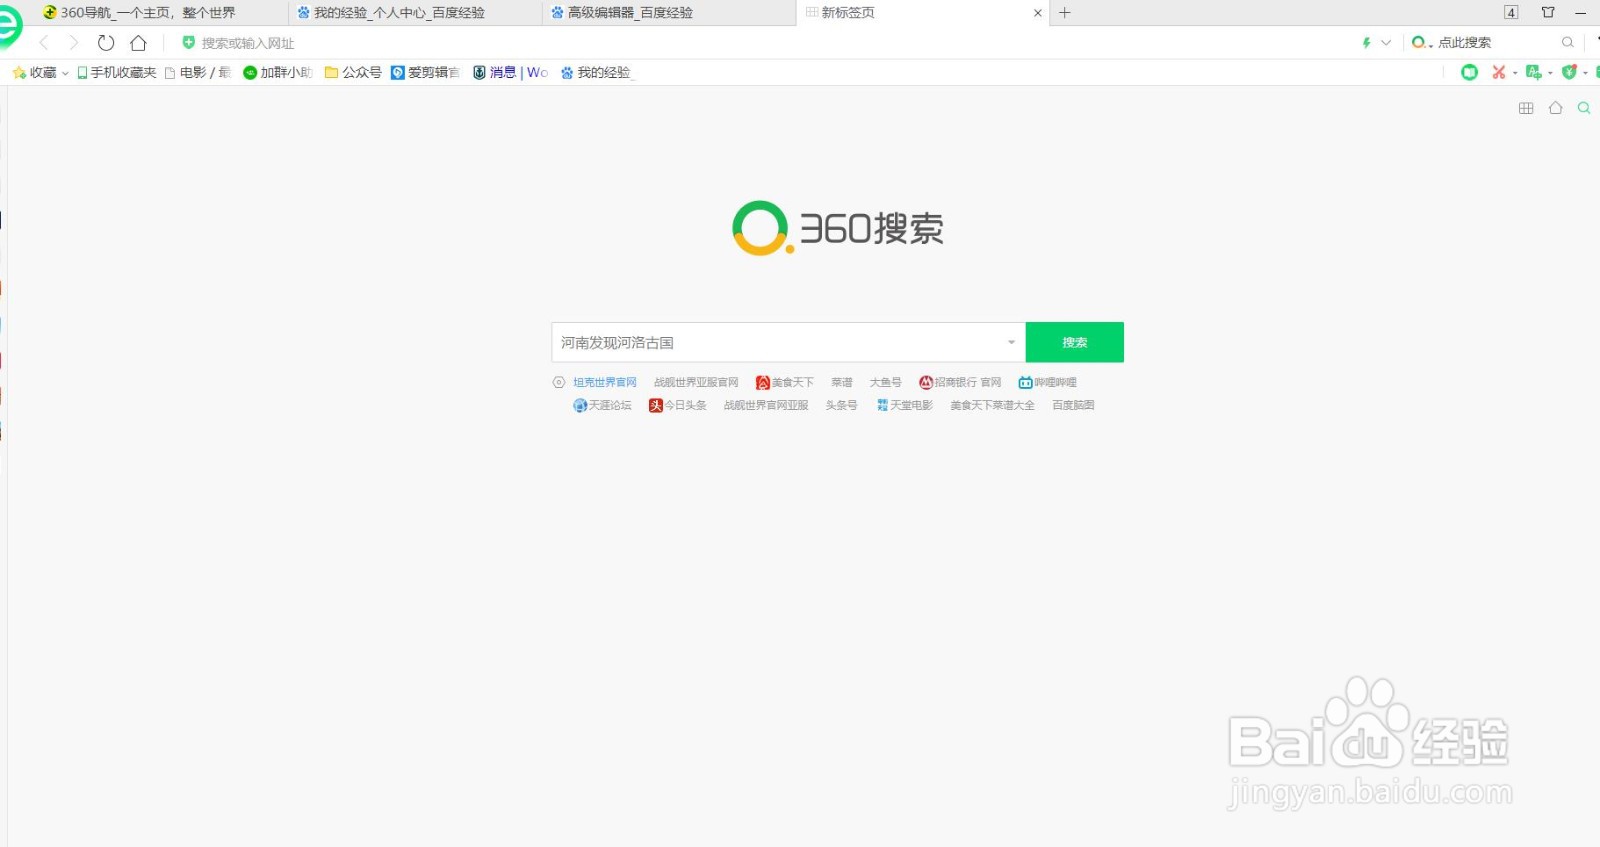Expand the search box suggestion dropdown arrow
This screenshot has height=847, width=1600.
coord(1011,342)
